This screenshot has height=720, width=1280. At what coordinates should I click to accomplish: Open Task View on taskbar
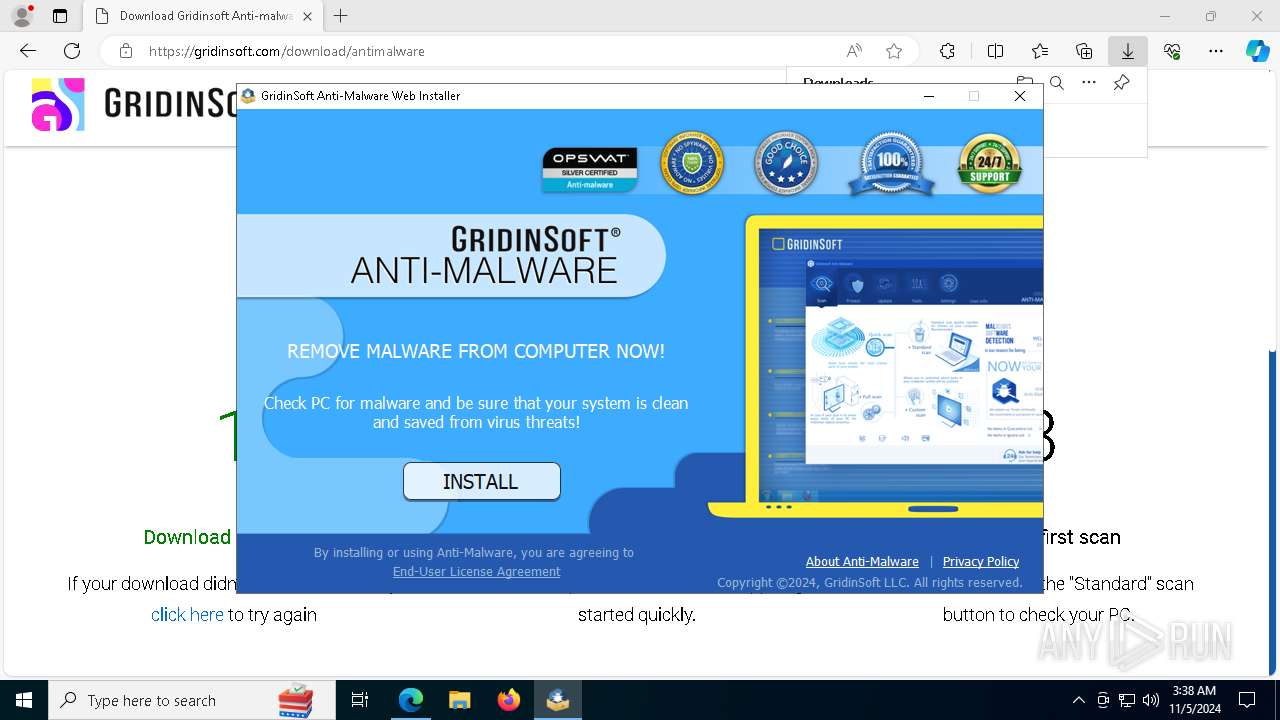tap(360, 700)
